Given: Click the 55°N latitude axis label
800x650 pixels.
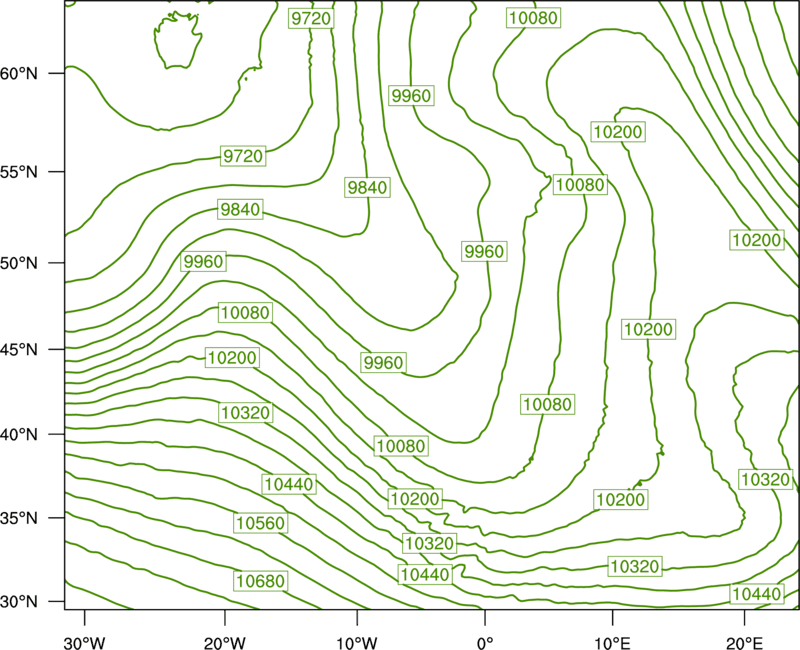Looking at the screenshot, I should tap(19, 172).
